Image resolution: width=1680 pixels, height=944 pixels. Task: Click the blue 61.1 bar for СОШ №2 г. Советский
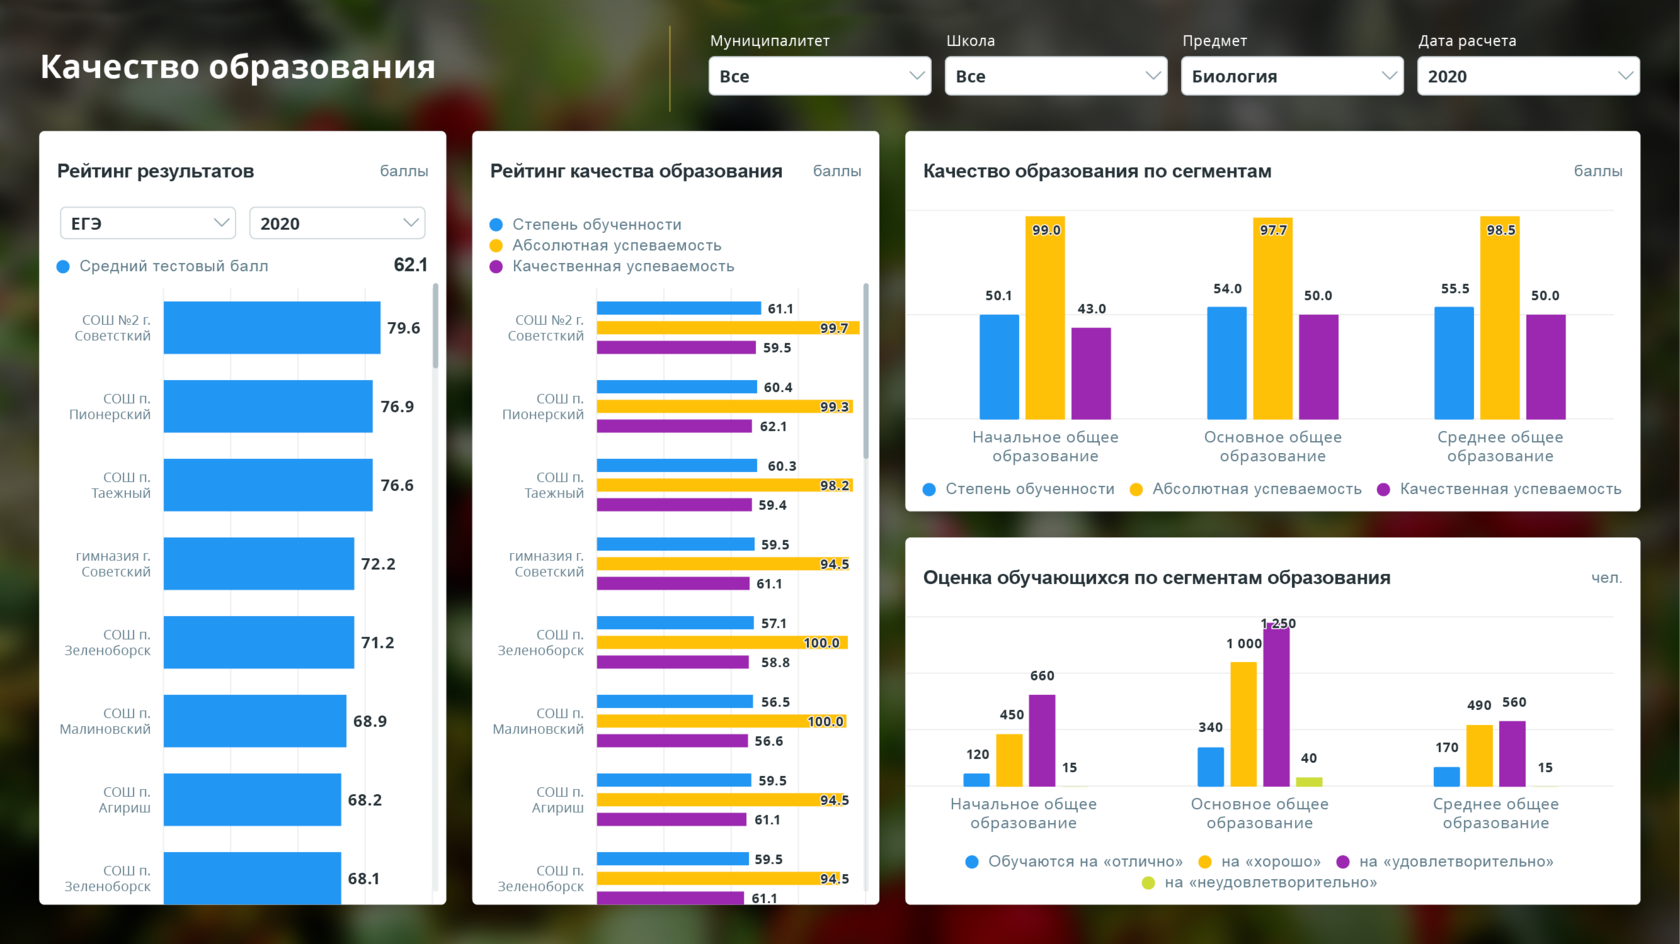[679, 308]
